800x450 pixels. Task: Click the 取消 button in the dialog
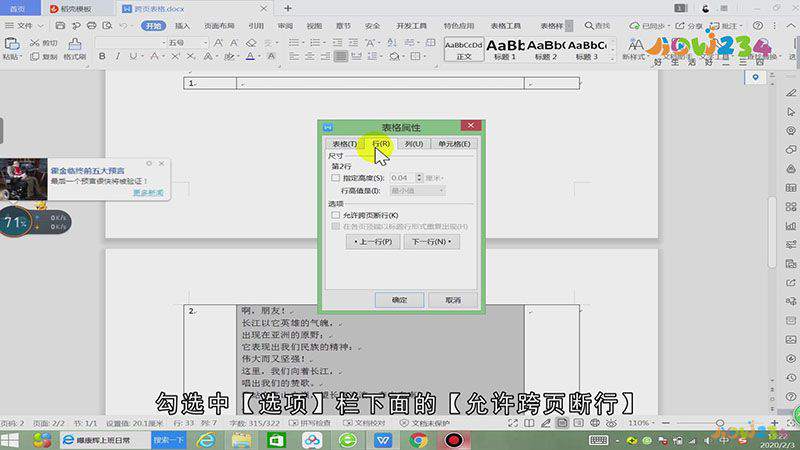coord(453,300)
